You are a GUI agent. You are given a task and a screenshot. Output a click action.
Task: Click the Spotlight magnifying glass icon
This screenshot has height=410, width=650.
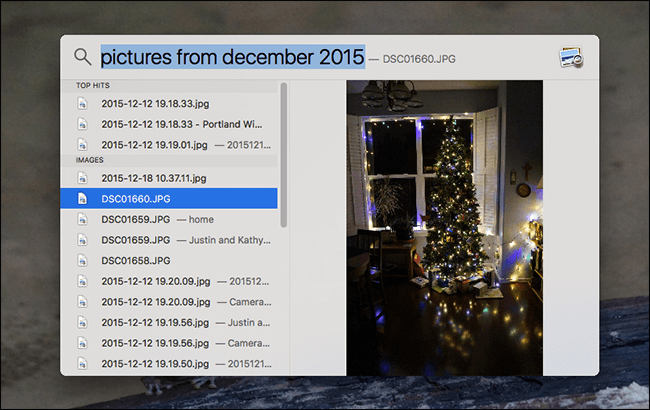pos(82,57)
